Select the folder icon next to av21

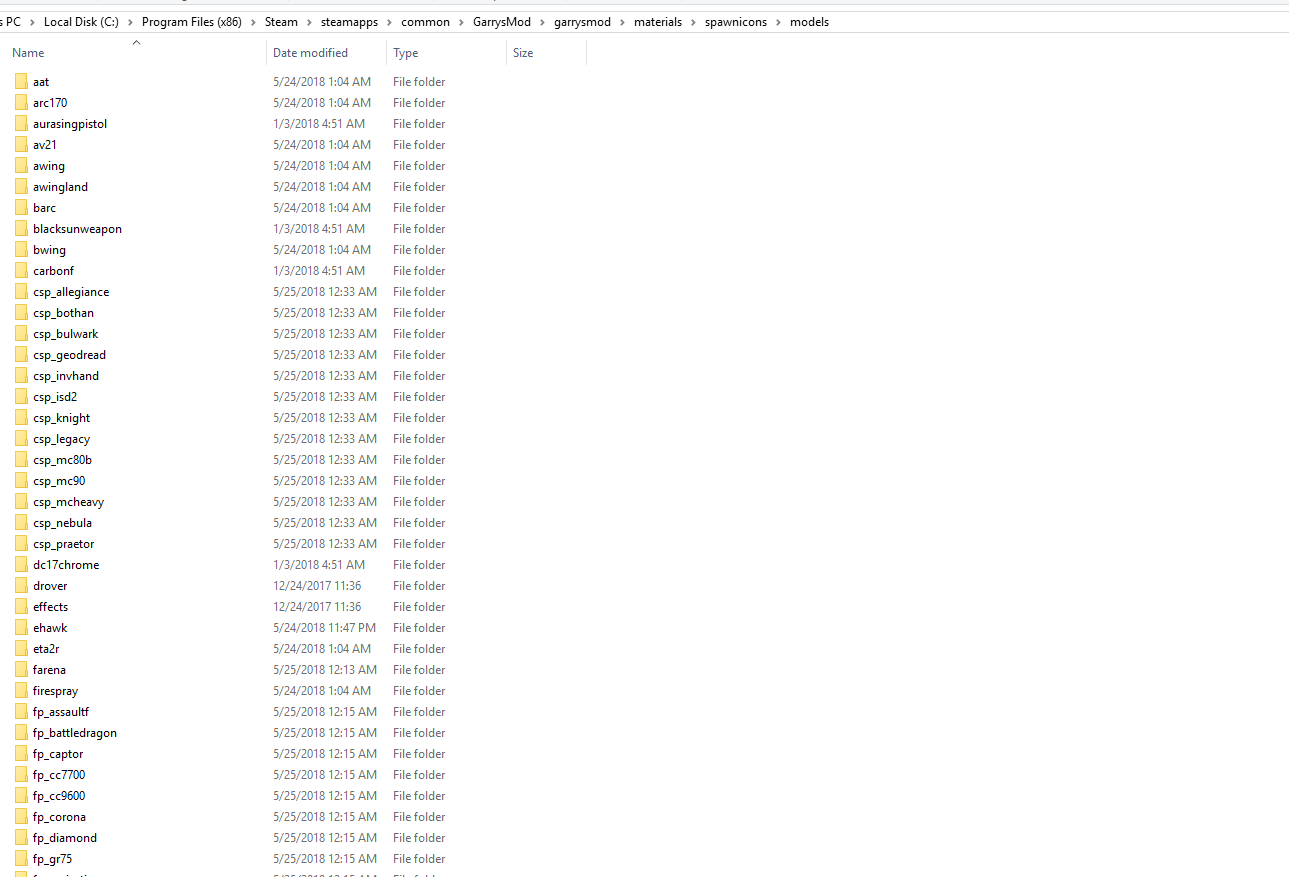click(x=22, y=145)
